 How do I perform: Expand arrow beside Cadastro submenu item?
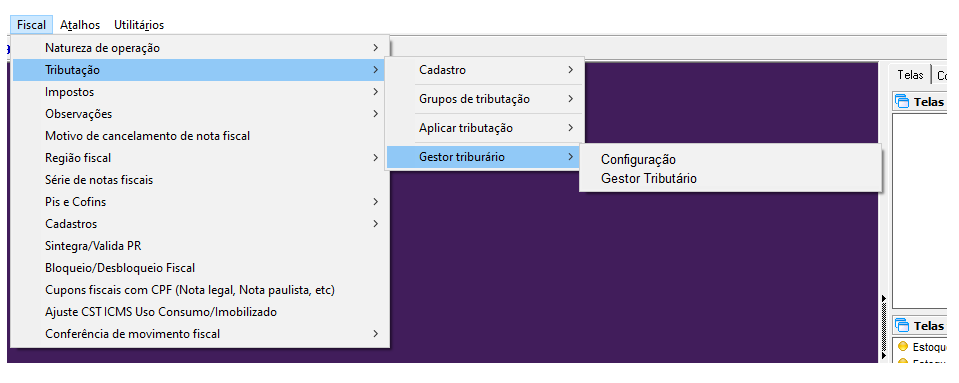point(570,70)
